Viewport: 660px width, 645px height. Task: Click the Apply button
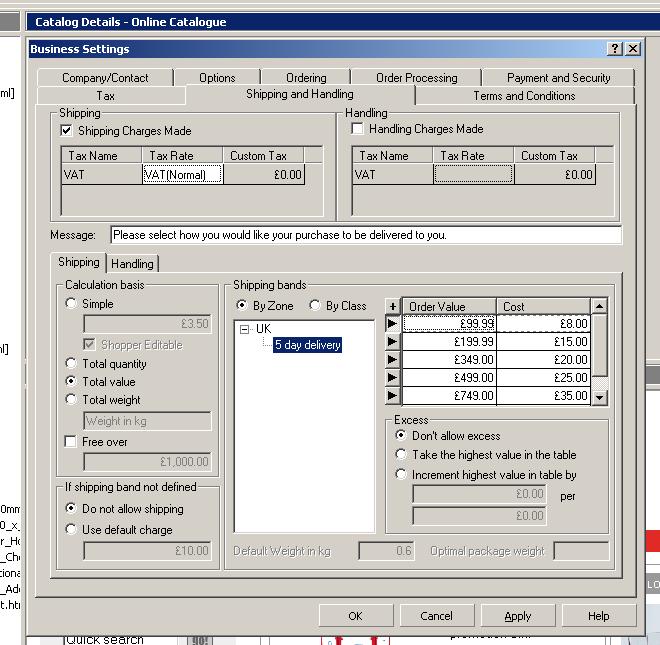point(518,616)
